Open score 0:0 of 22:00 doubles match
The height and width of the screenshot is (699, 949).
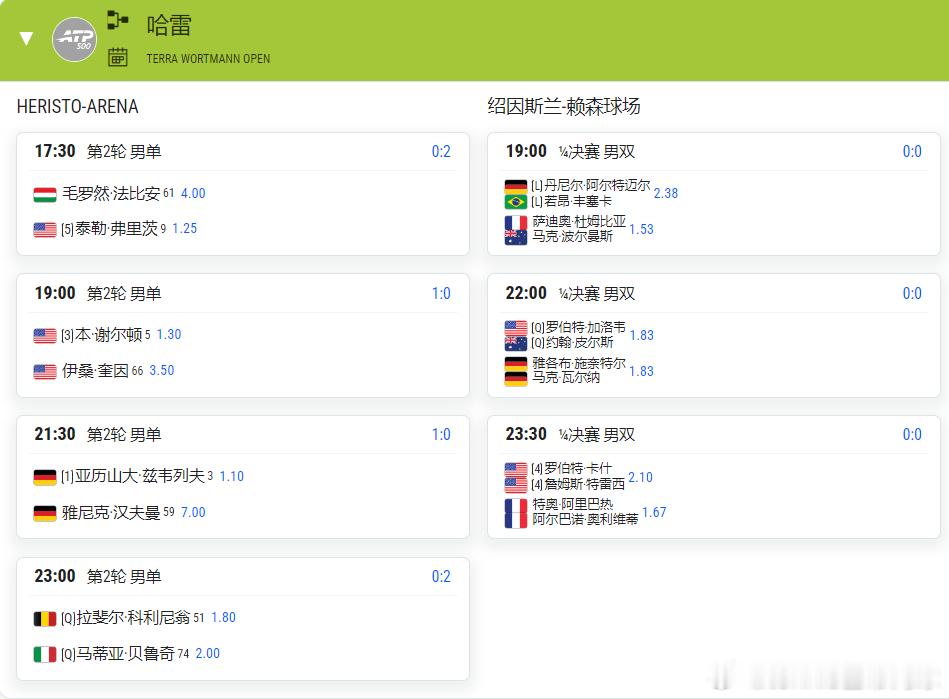pos(912,294)
